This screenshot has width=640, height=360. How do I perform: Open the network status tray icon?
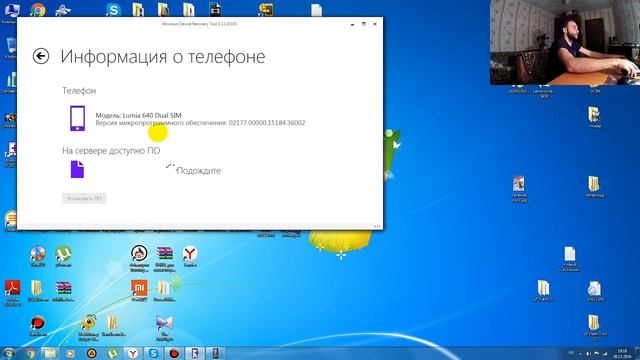[605, 354]
